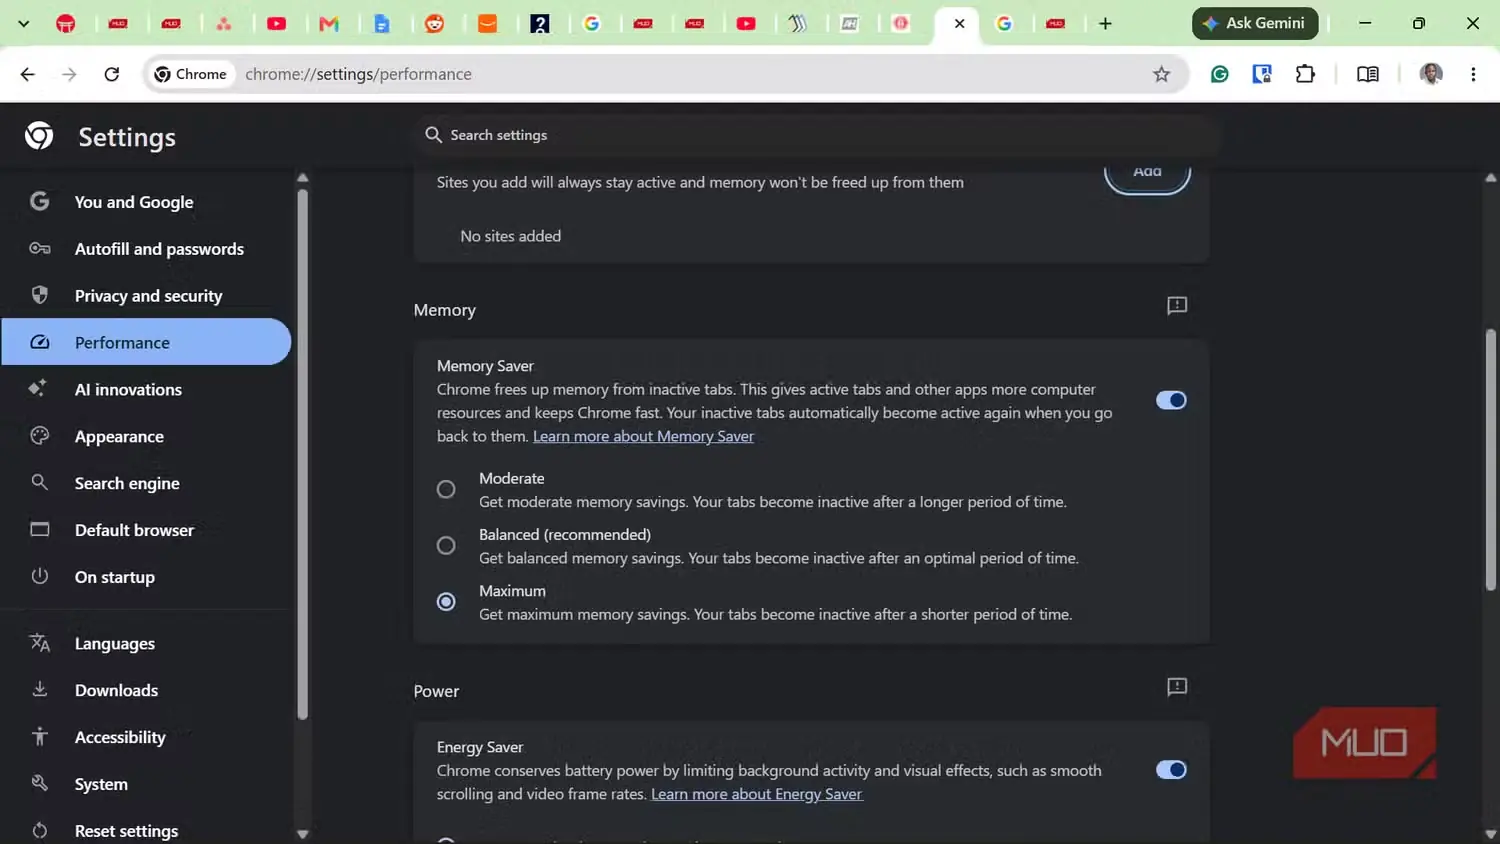Click the main page scrollbar thumb

point(1491,459)
